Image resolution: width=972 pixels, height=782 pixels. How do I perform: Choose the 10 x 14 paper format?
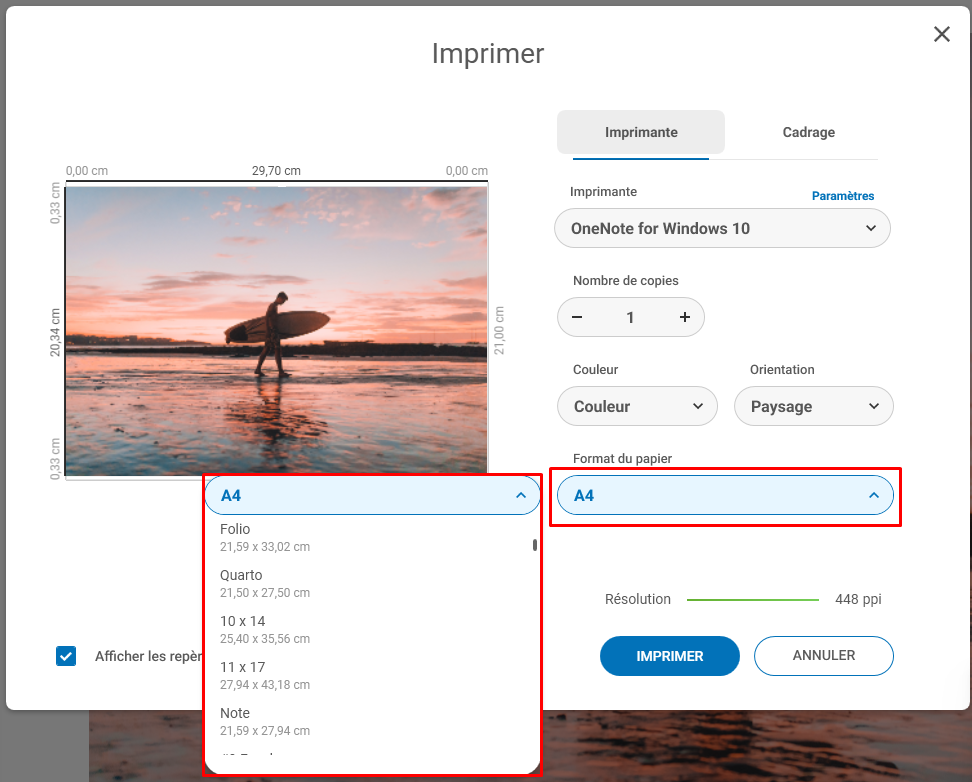point(372,629)
